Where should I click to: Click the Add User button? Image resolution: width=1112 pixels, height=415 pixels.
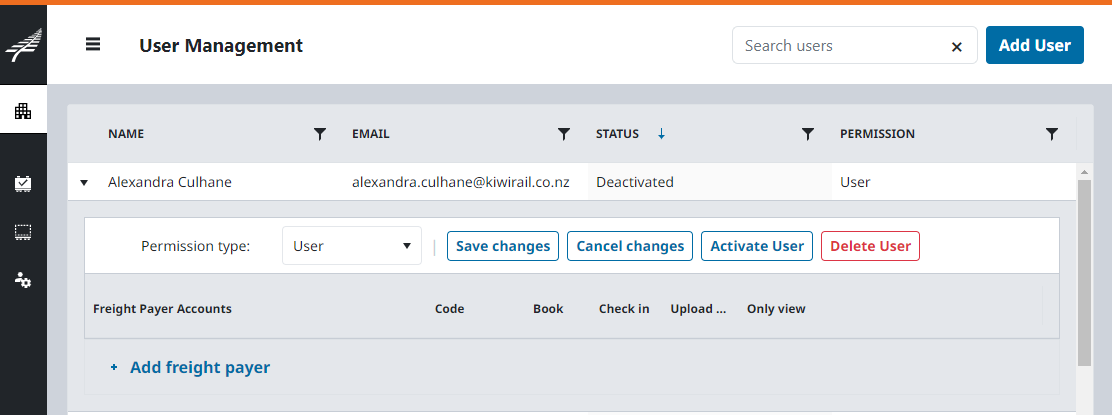click(x=1034, y=46)
